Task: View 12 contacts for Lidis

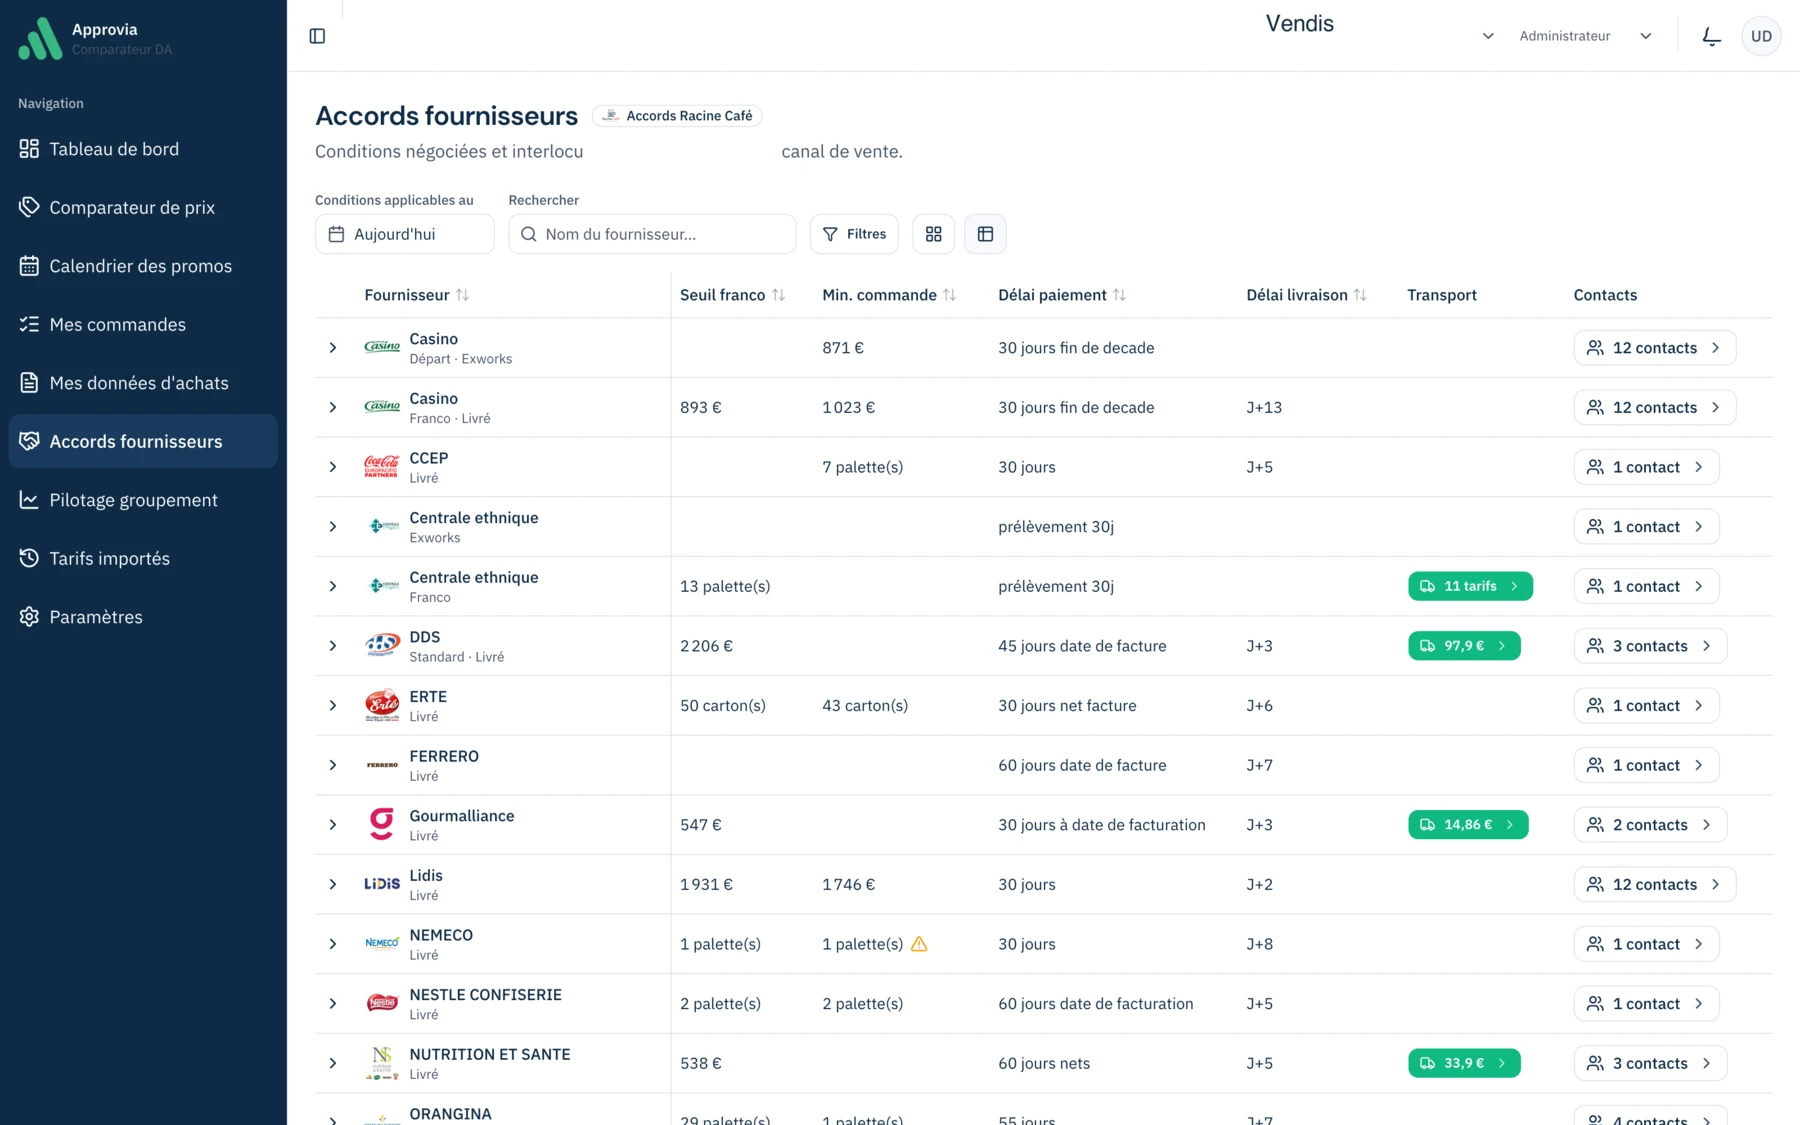Action: click(x=1655, y=884)
